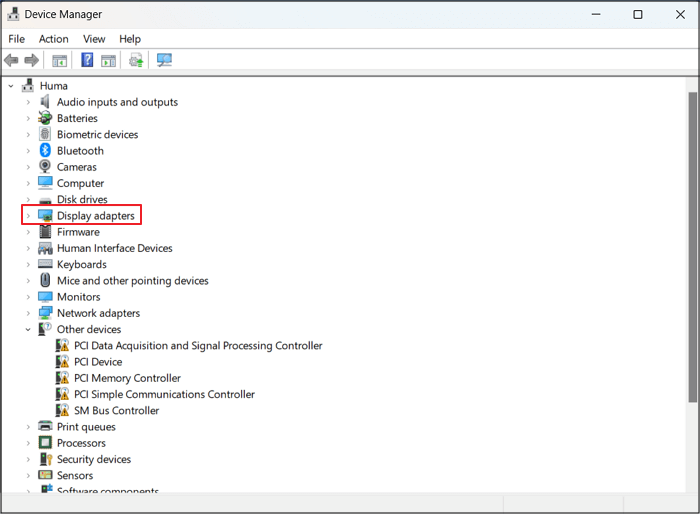This screenshot has width=700, height=514.
Task: Click Scan for hardware changes toolbar icon
Action: click(164, 60)
